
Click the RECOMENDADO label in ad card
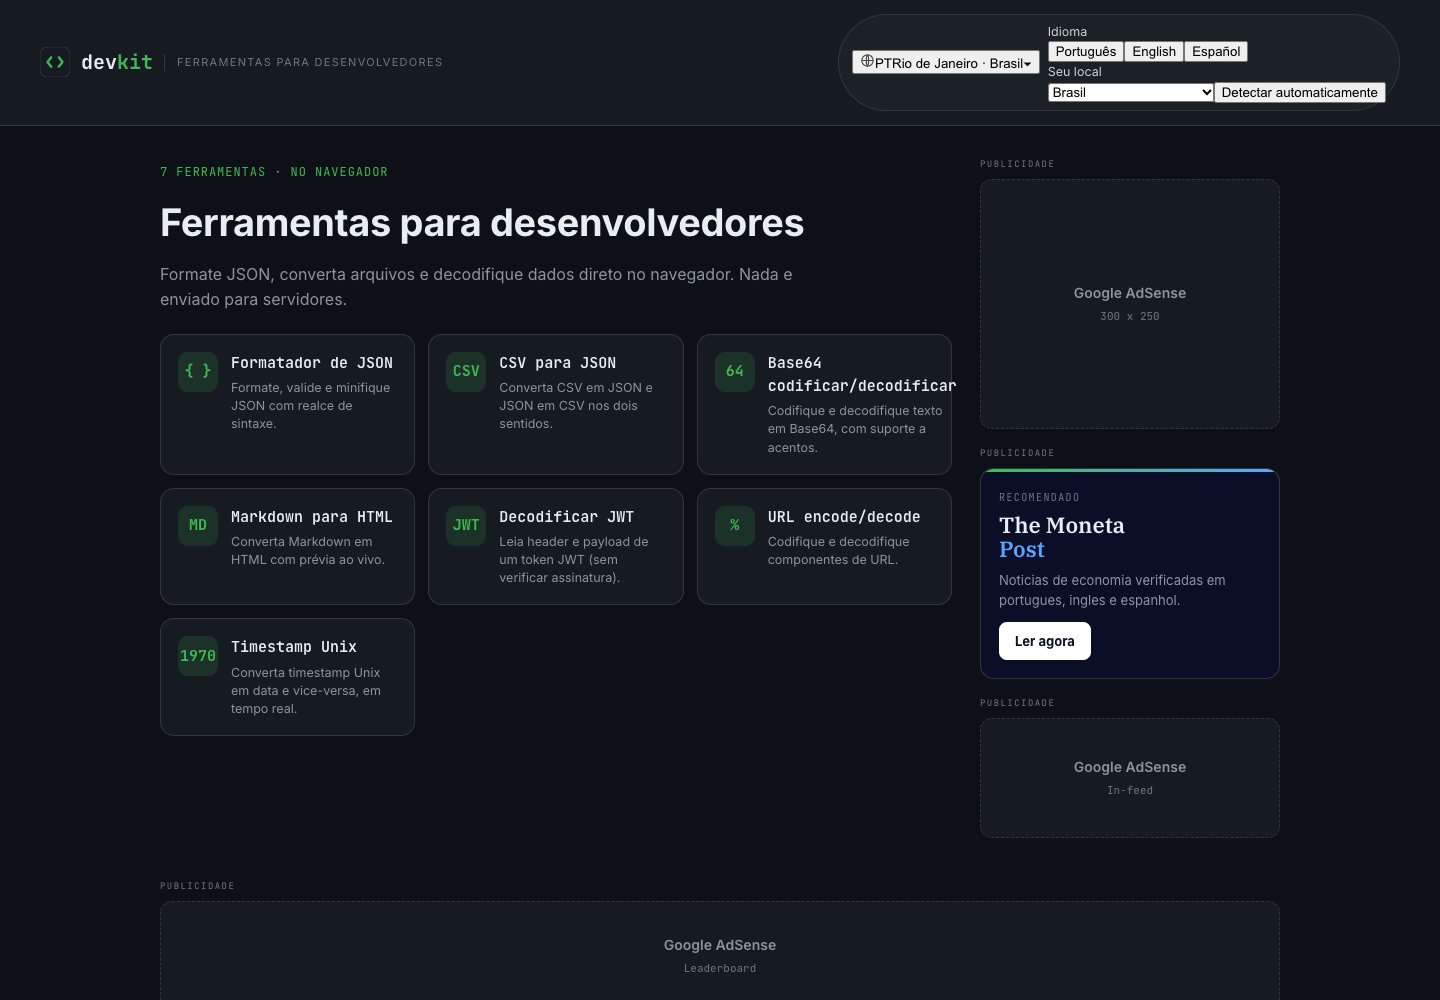pyautogui.click(x=1039, y=497)
